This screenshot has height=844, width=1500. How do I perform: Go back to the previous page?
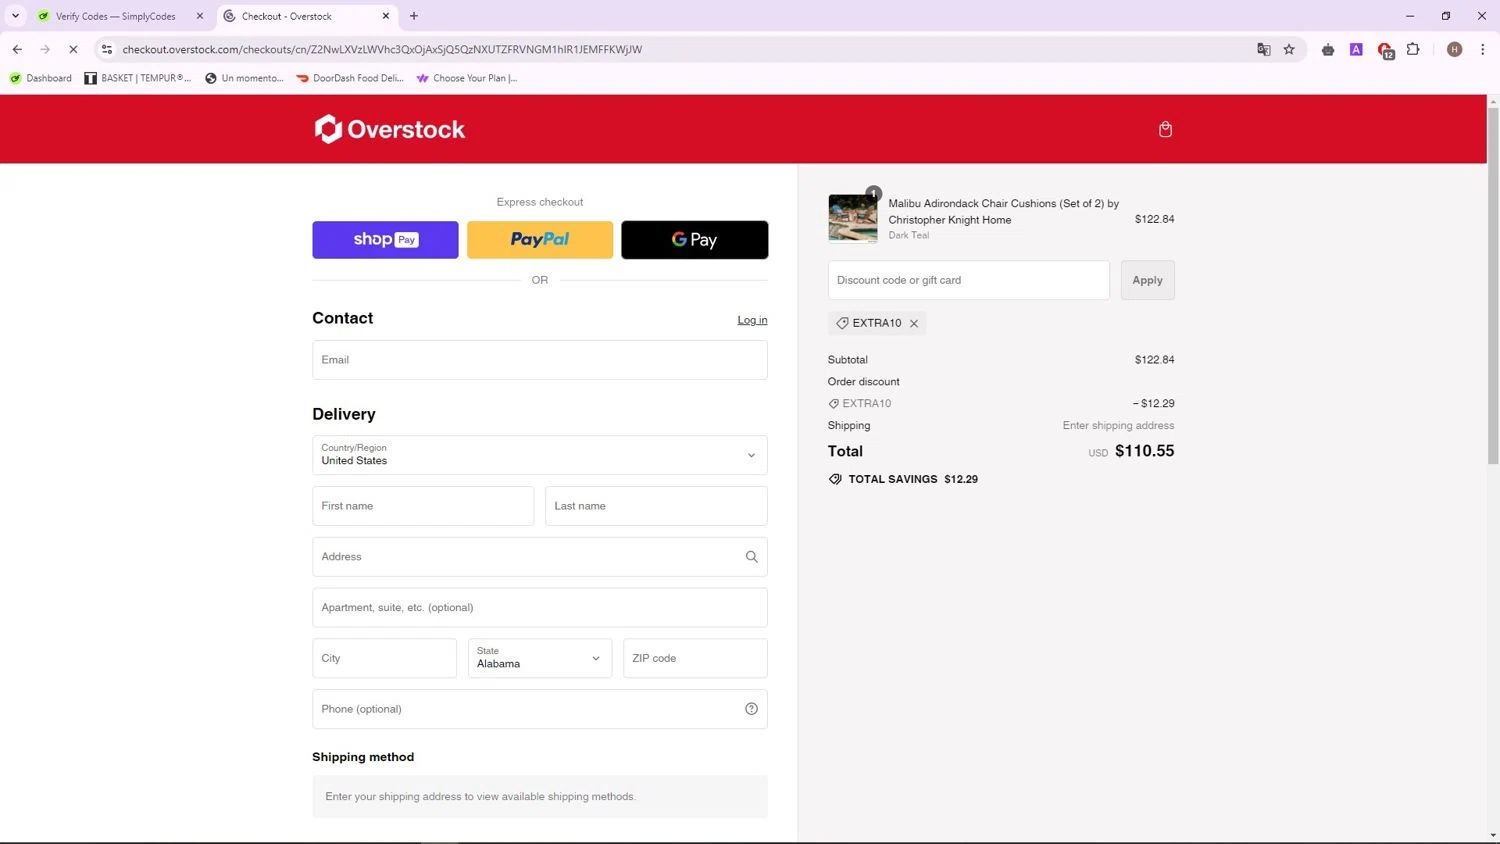pyautogui.click(x=17, y=49)
